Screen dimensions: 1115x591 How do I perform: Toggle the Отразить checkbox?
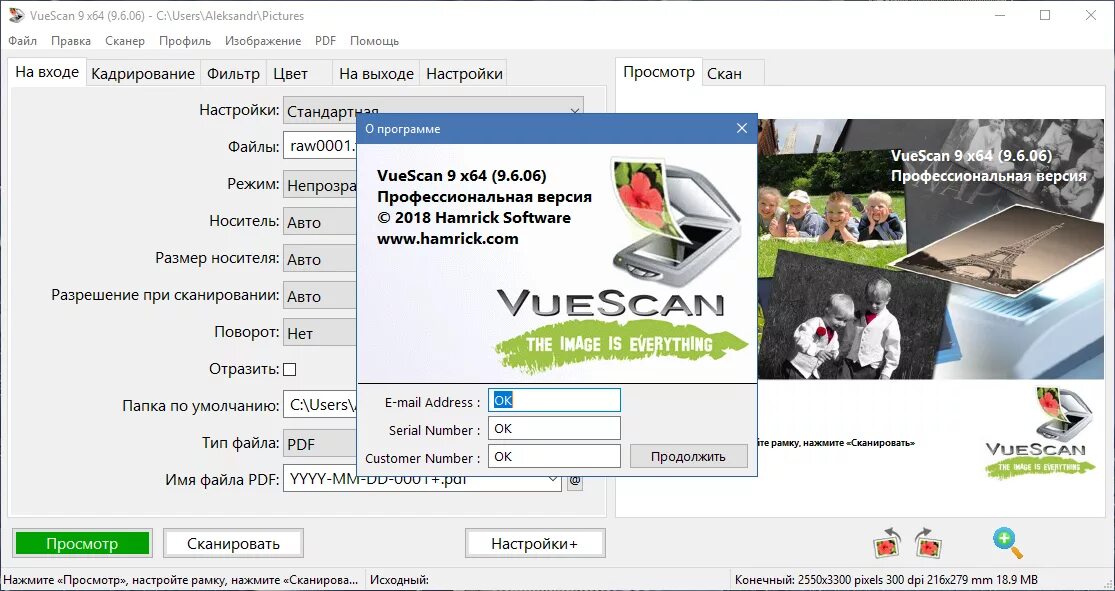[x=289, y=369]
